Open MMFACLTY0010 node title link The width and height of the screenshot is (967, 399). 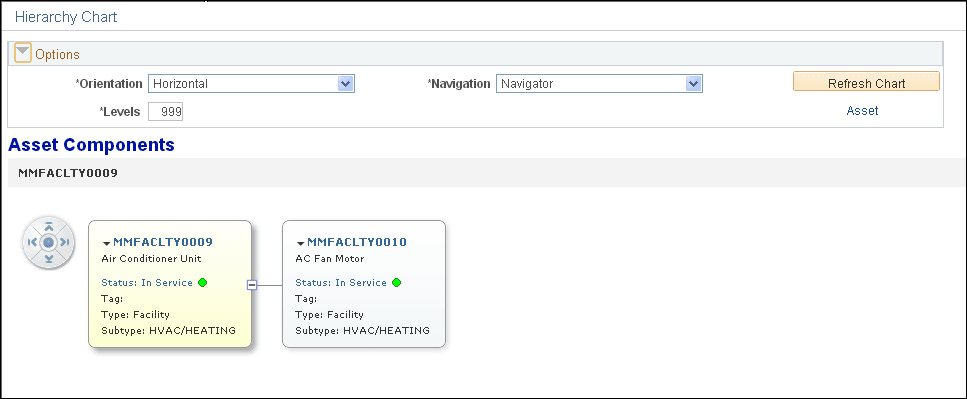coord(357,242)
